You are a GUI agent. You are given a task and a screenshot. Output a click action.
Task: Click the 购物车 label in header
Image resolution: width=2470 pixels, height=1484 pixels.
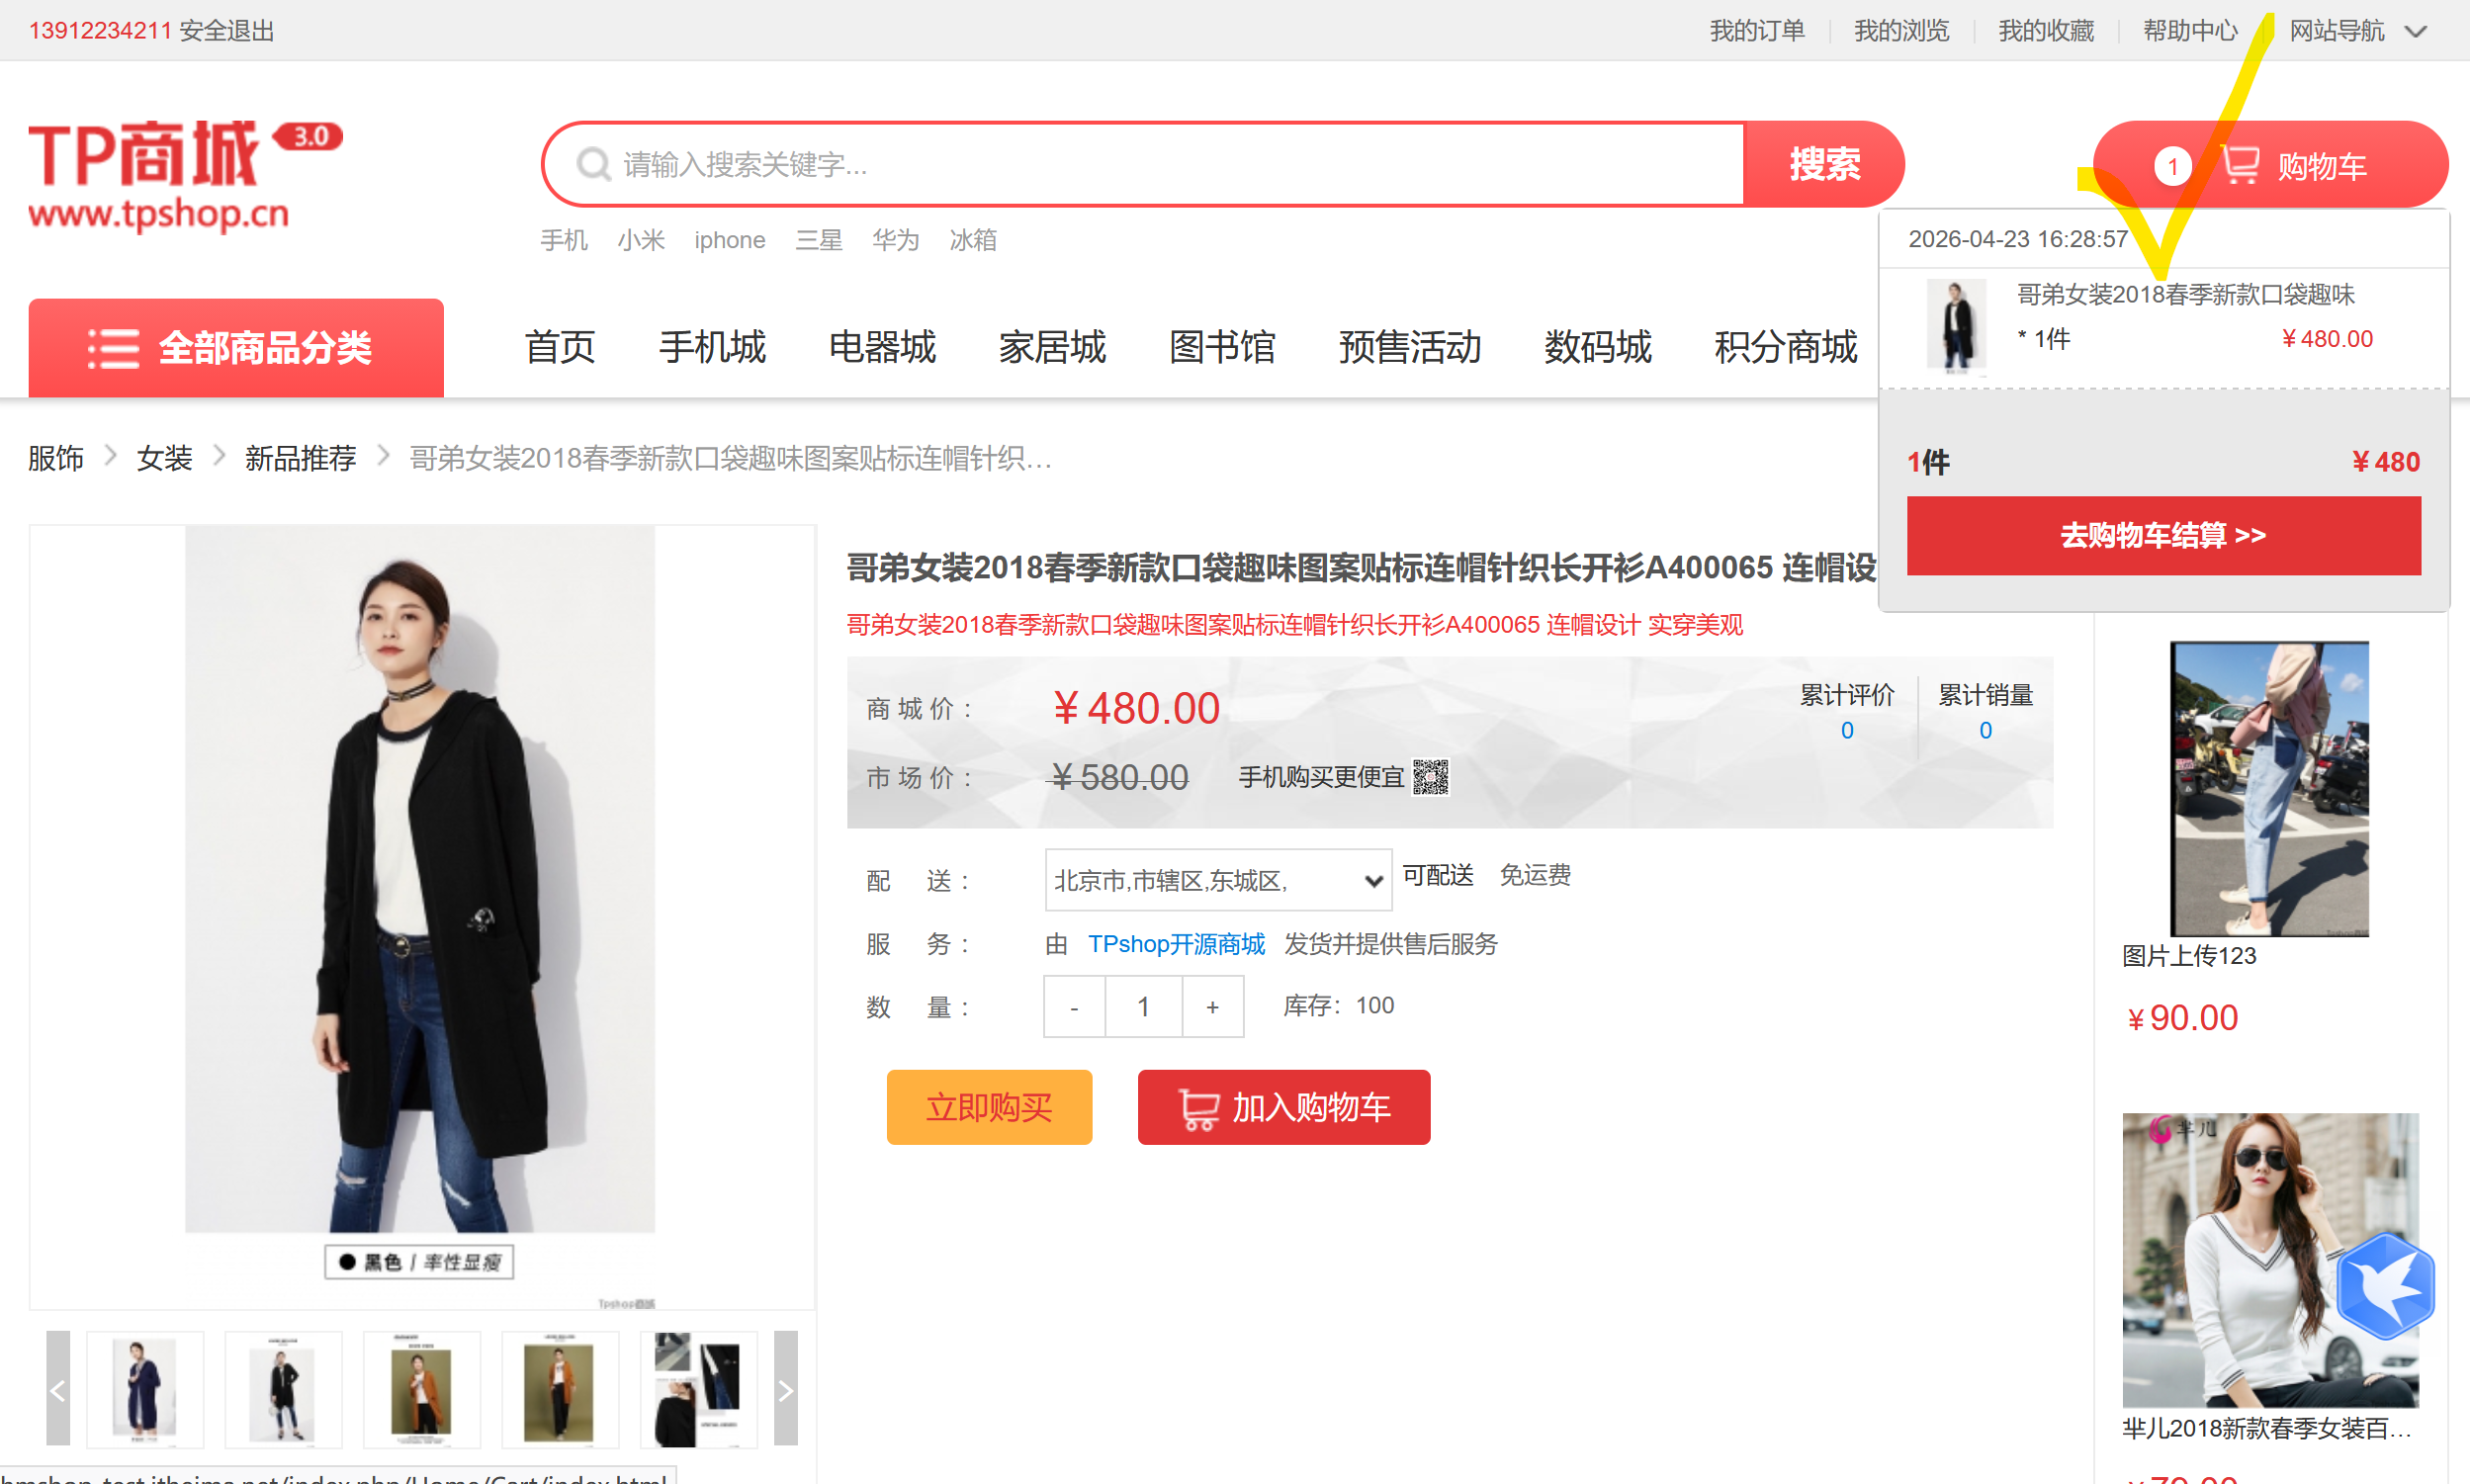pos(2322,166)
